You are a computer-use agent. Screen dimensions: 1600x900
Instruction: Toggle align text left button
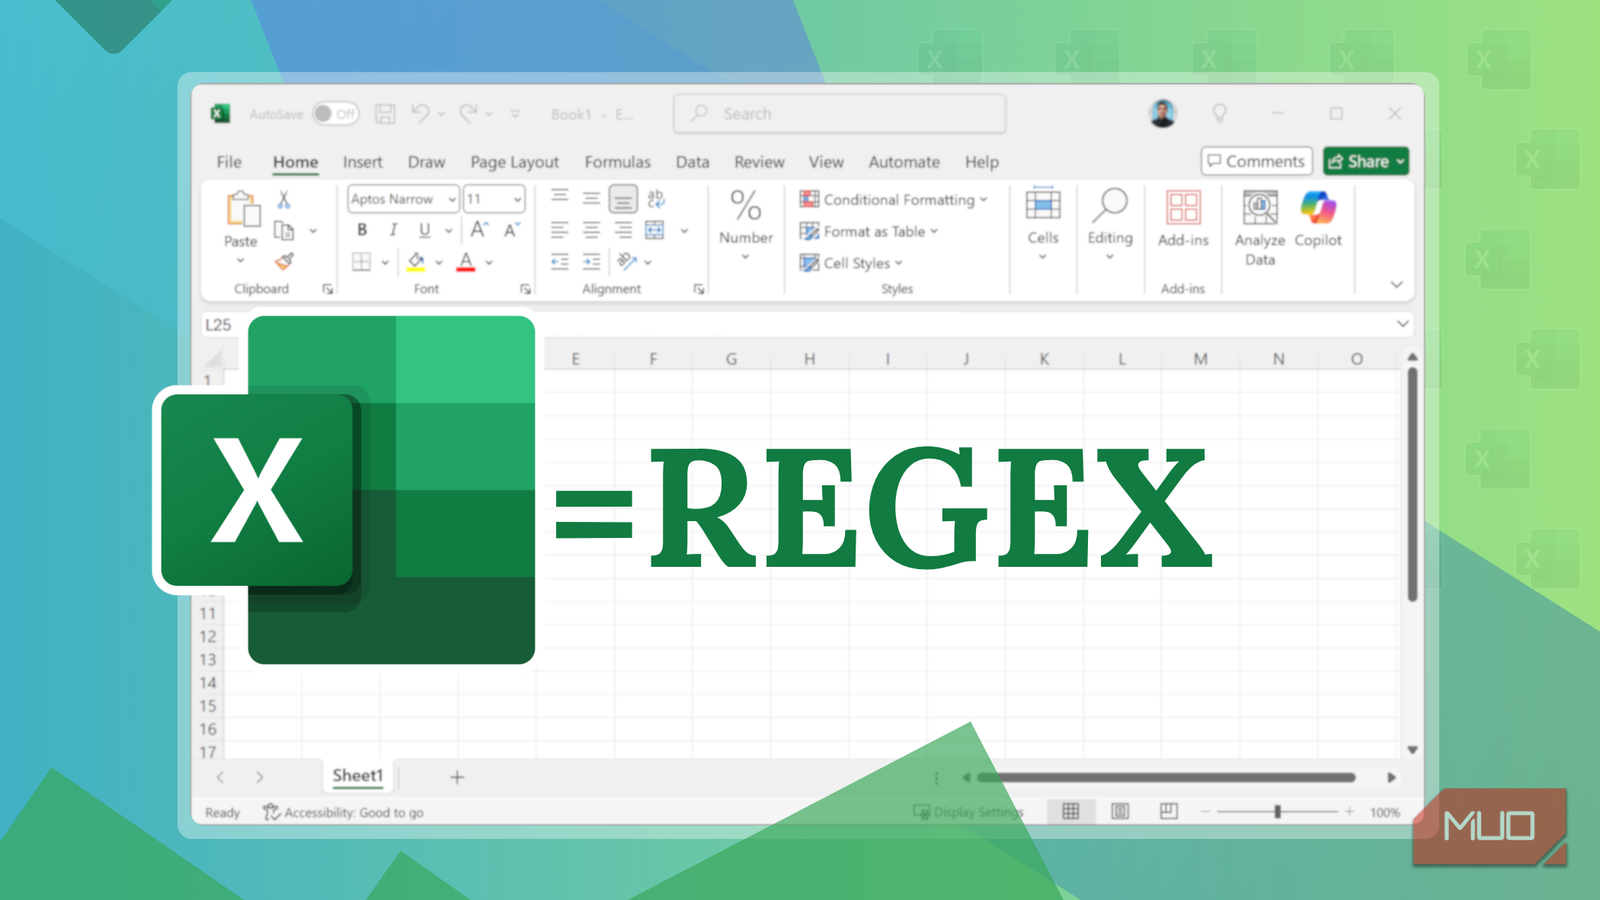coord(560,230)
